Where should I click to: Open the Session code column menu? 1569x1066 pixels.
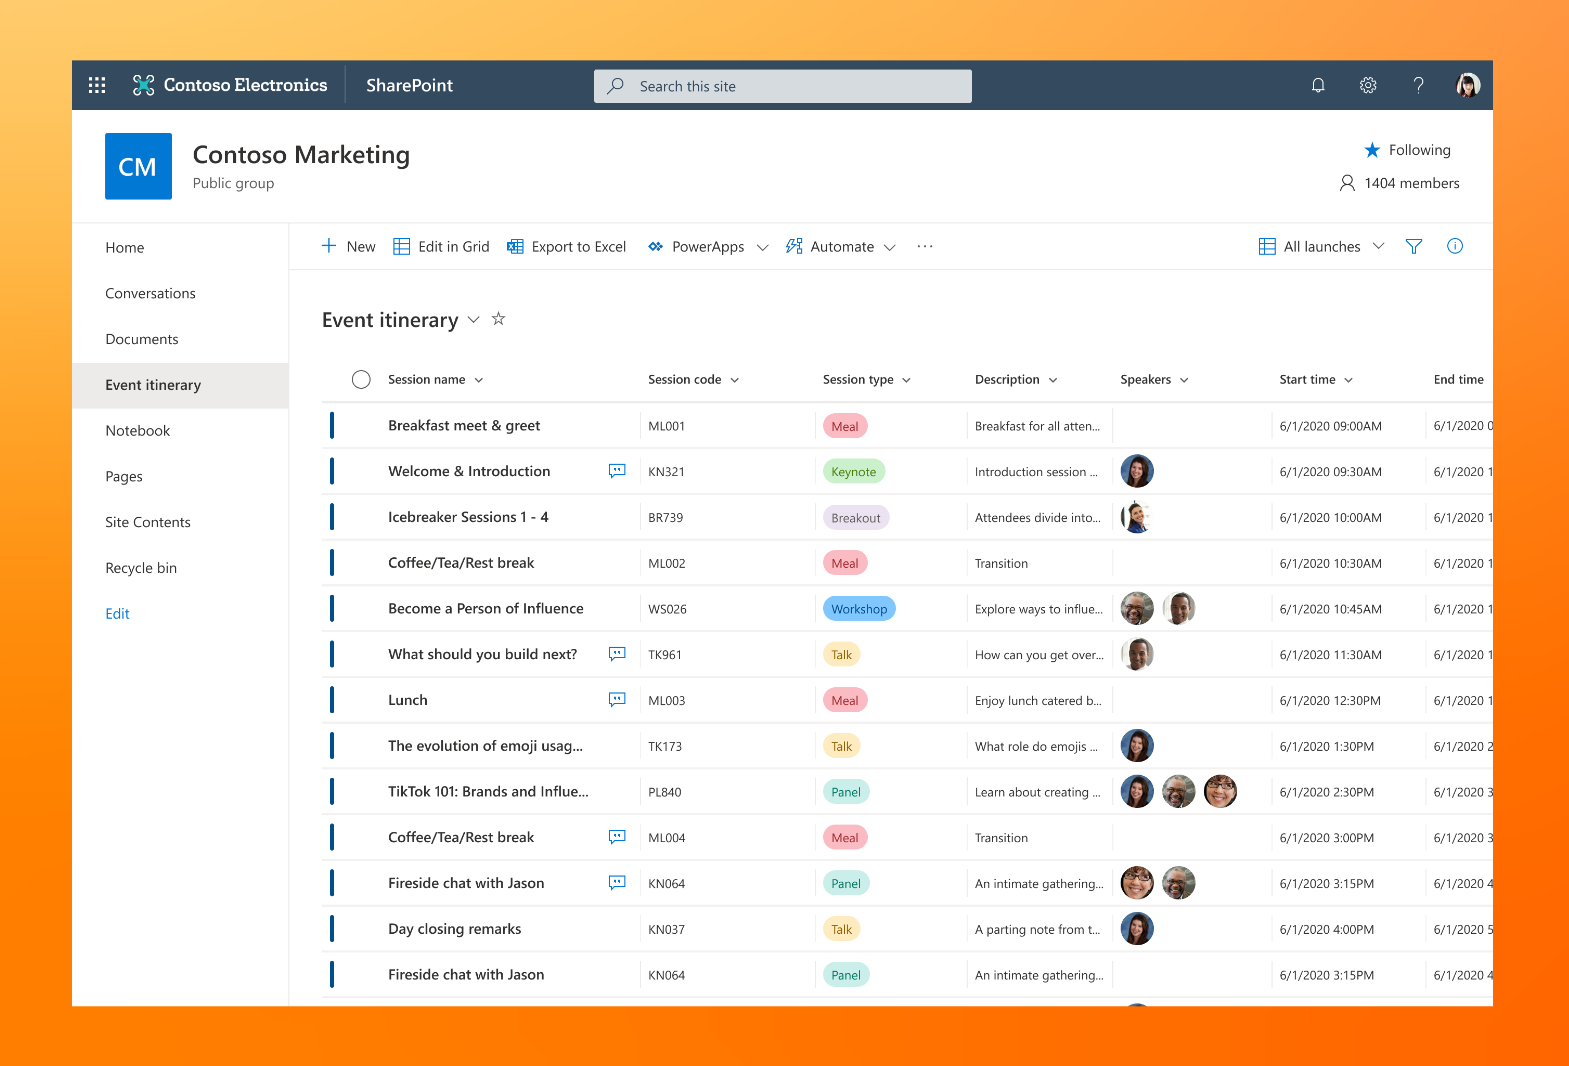tap(694, 380)
